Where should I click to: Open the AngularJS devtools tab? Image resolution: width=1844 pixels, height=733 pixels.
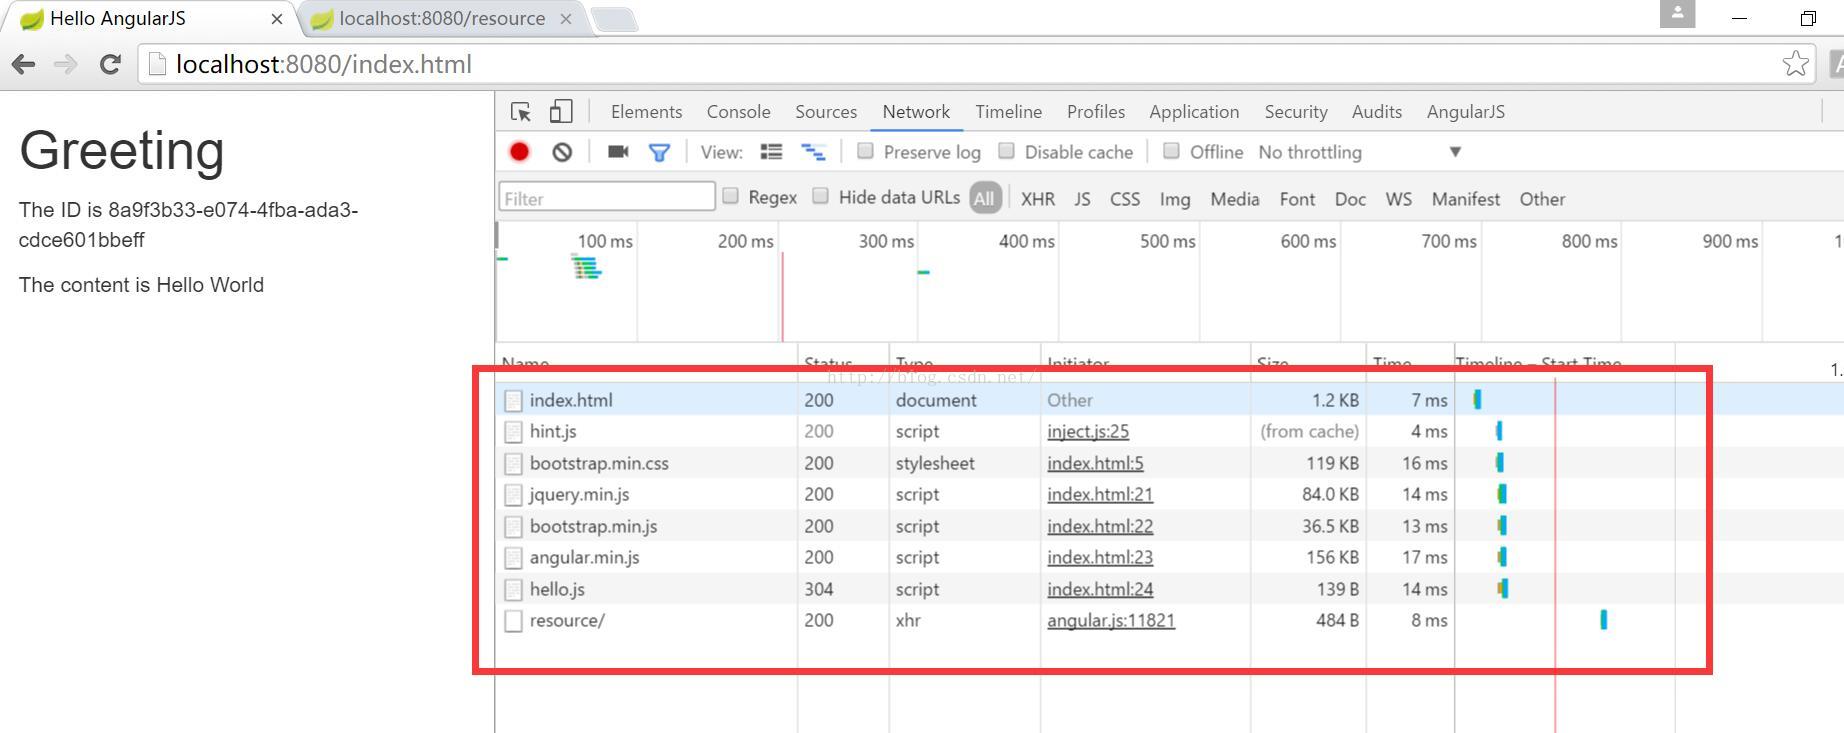coord(1465,112)
